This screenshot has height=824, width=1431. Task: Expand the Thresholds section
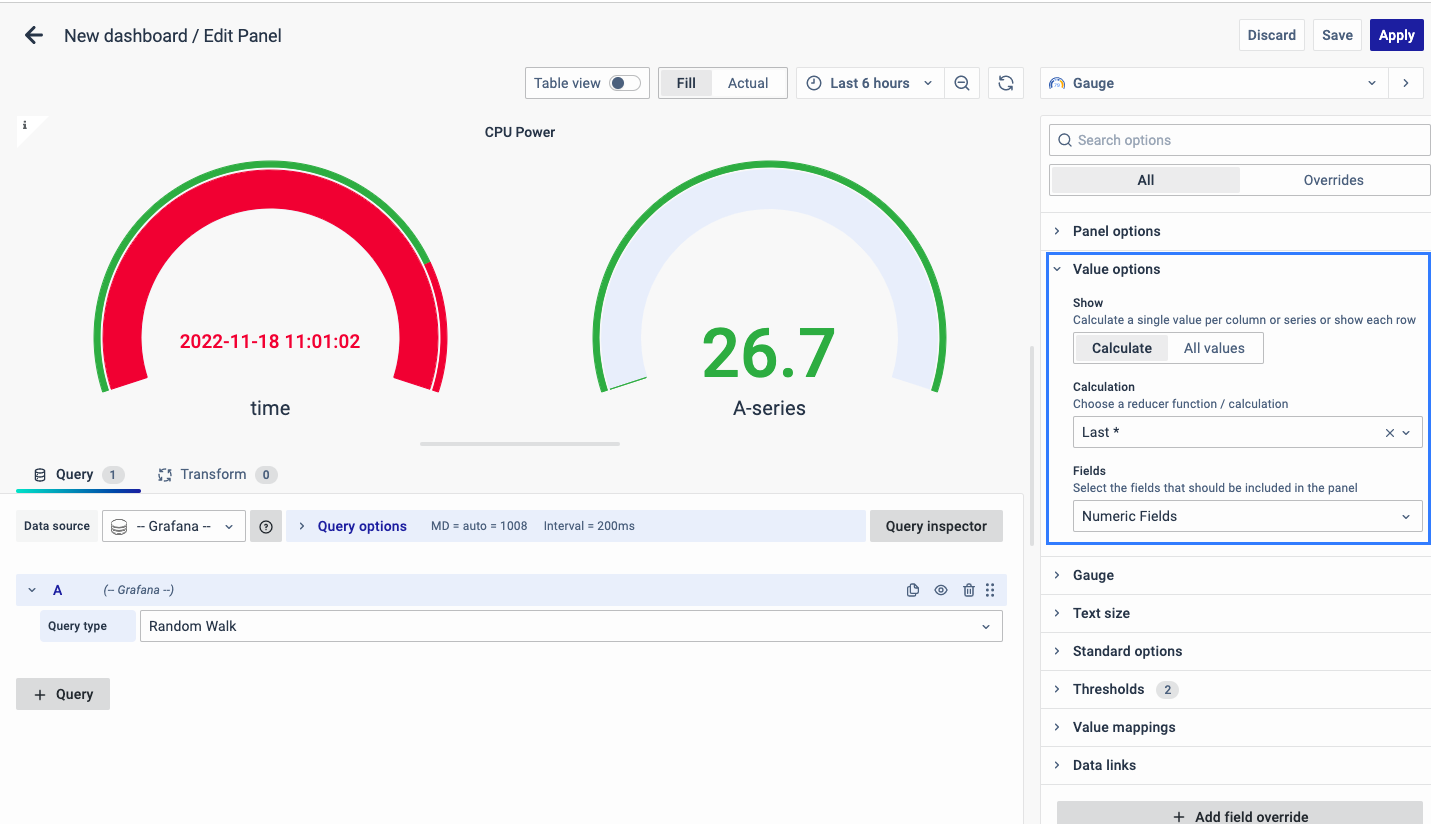[1108, 689]
